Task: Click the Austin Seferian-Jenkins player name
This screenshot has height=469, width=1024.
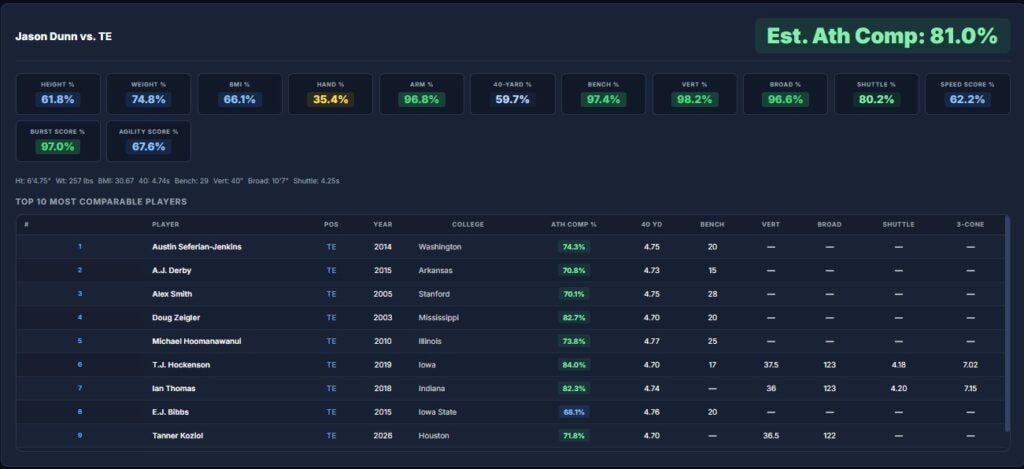Action: 196,246
